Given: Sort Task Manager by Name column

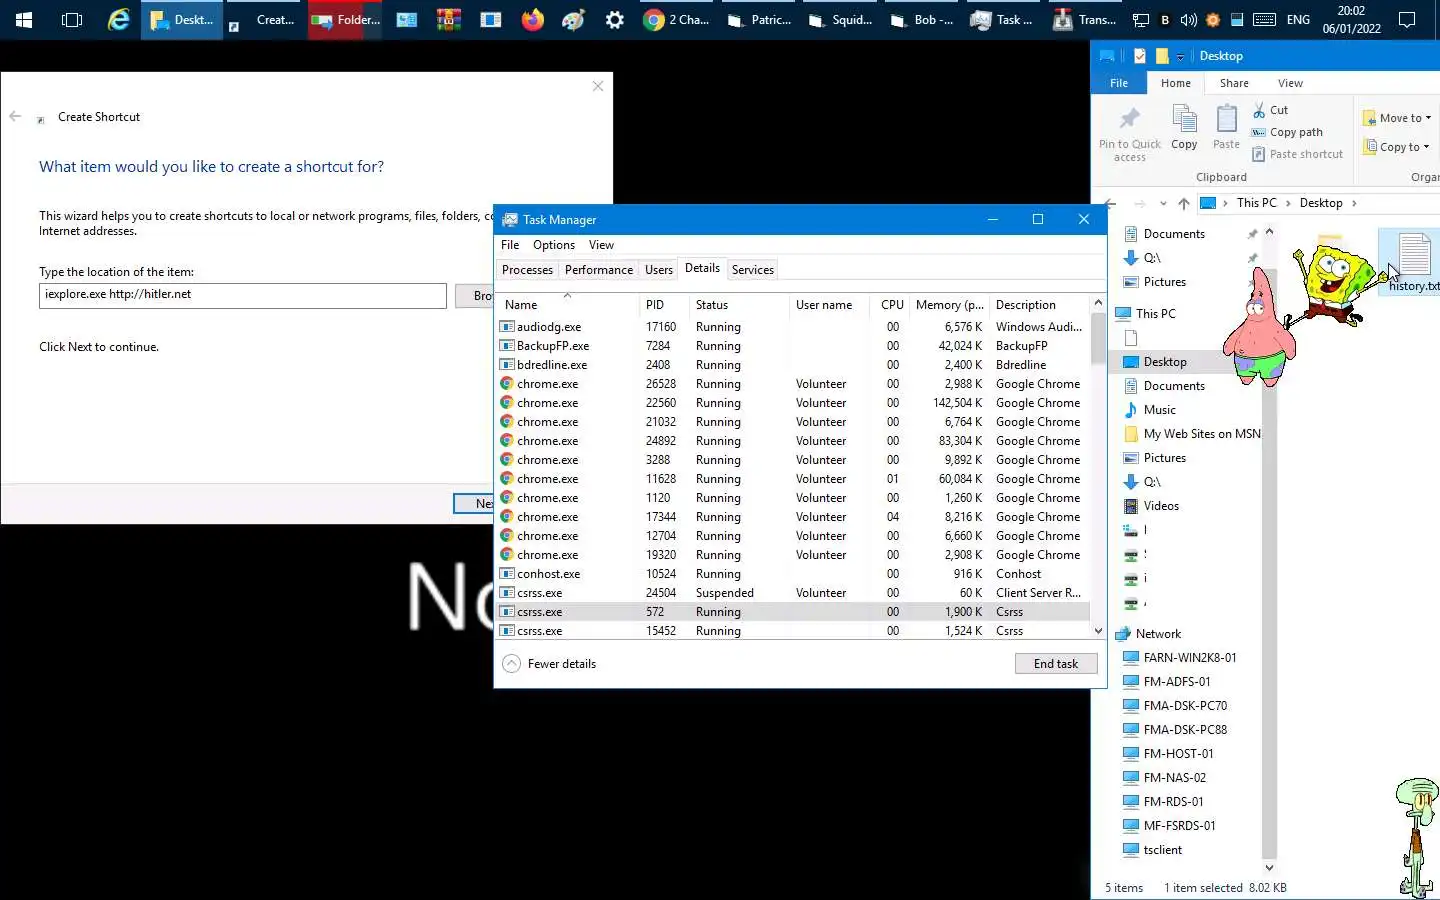Looking at the screenshot, I should pos(567,304).
